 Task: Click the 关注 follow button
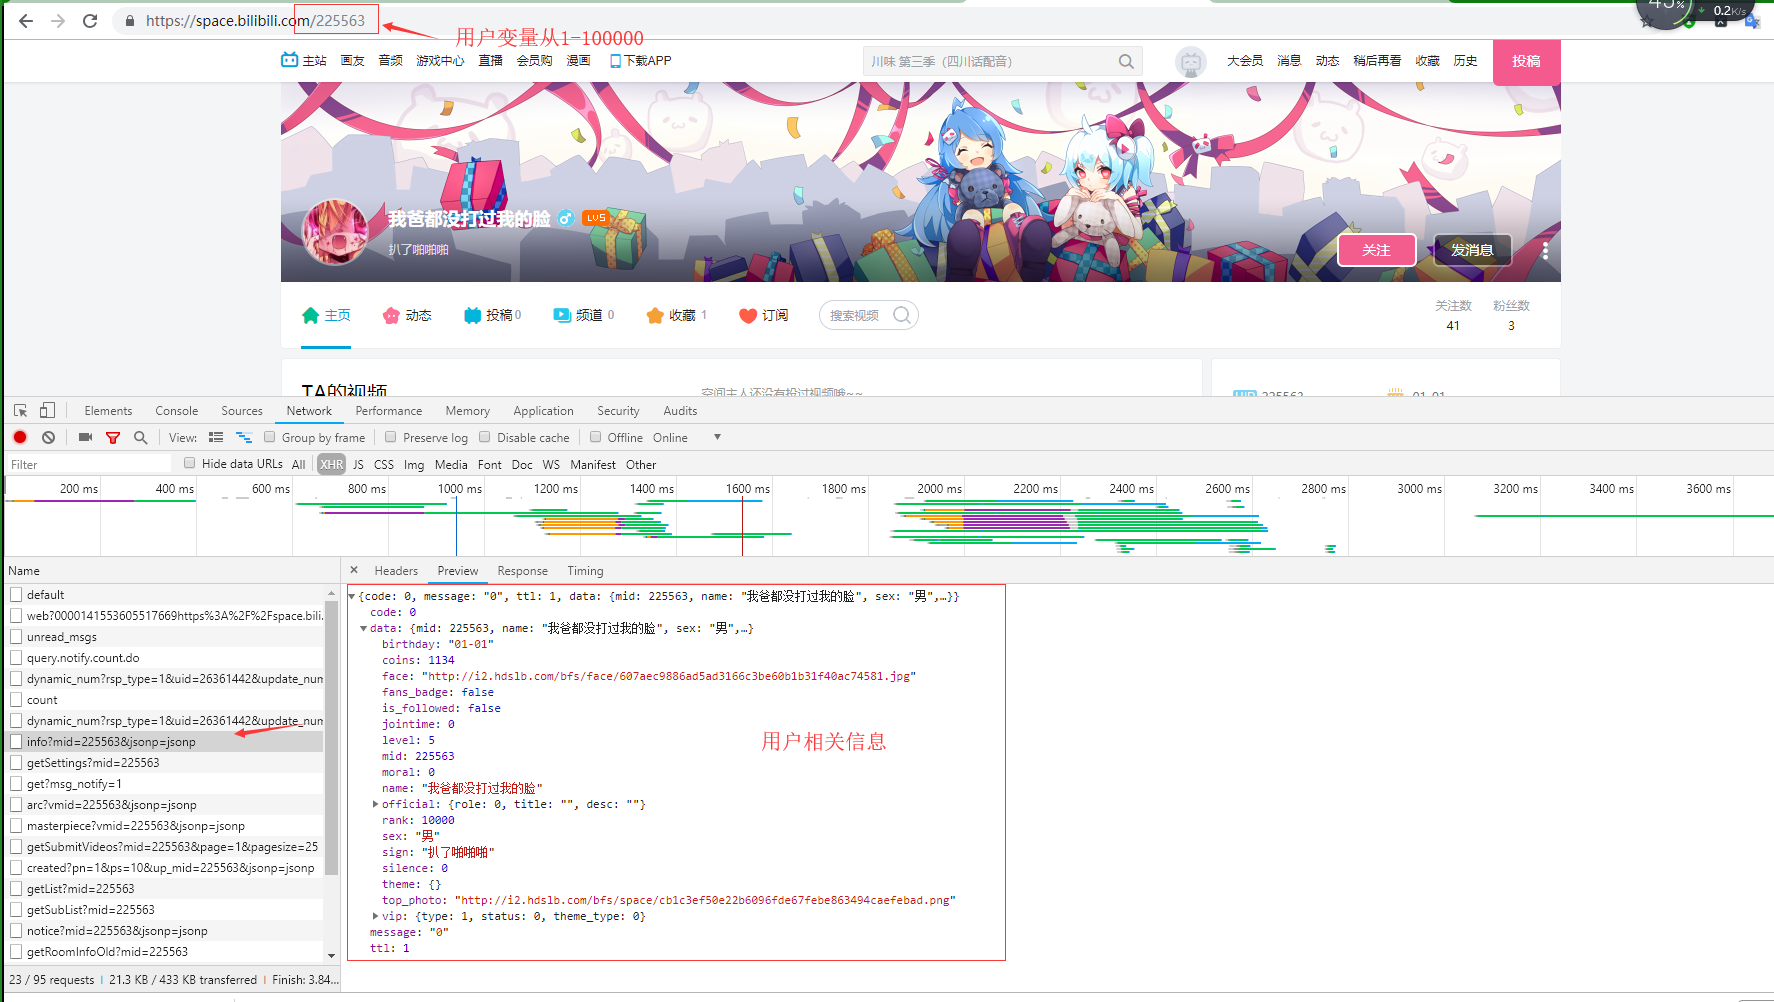(x=1376, y=250)
